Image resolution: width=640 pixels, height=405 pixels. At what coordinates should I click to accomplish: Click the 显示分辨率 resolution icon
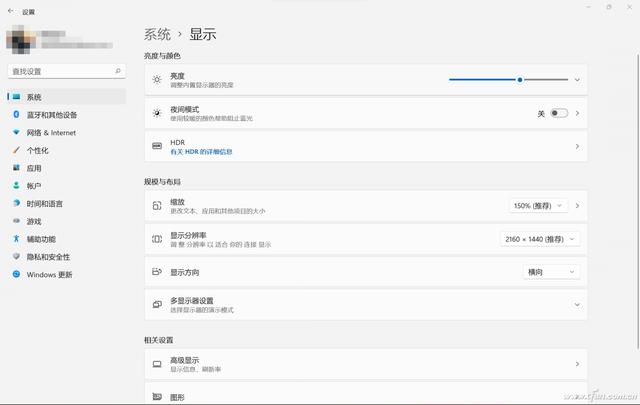point(157,239)
